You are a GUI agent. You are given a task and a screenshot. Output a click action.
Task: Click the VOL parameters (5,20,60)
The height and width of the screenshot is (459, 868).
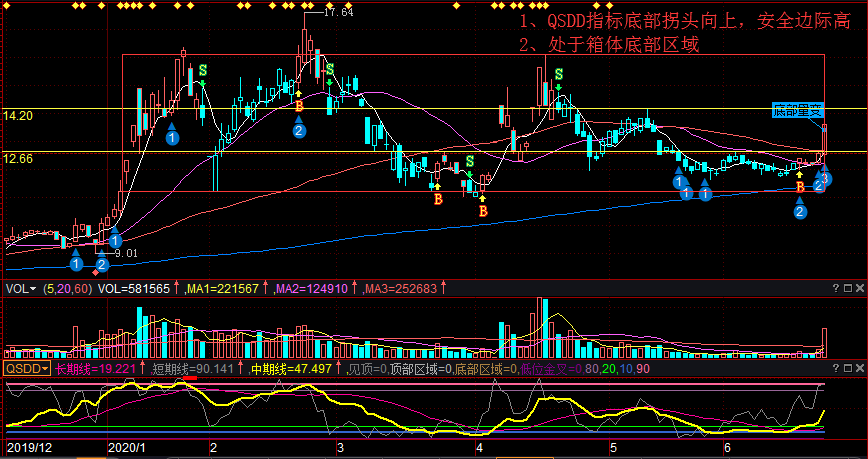[66, 289]
